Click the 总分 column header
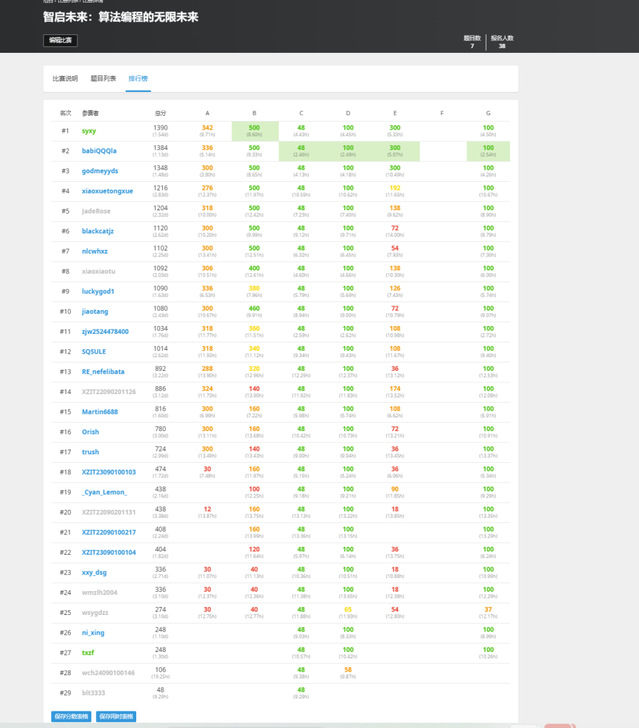This screenshot has width=639, height=728. click(160, 113)
